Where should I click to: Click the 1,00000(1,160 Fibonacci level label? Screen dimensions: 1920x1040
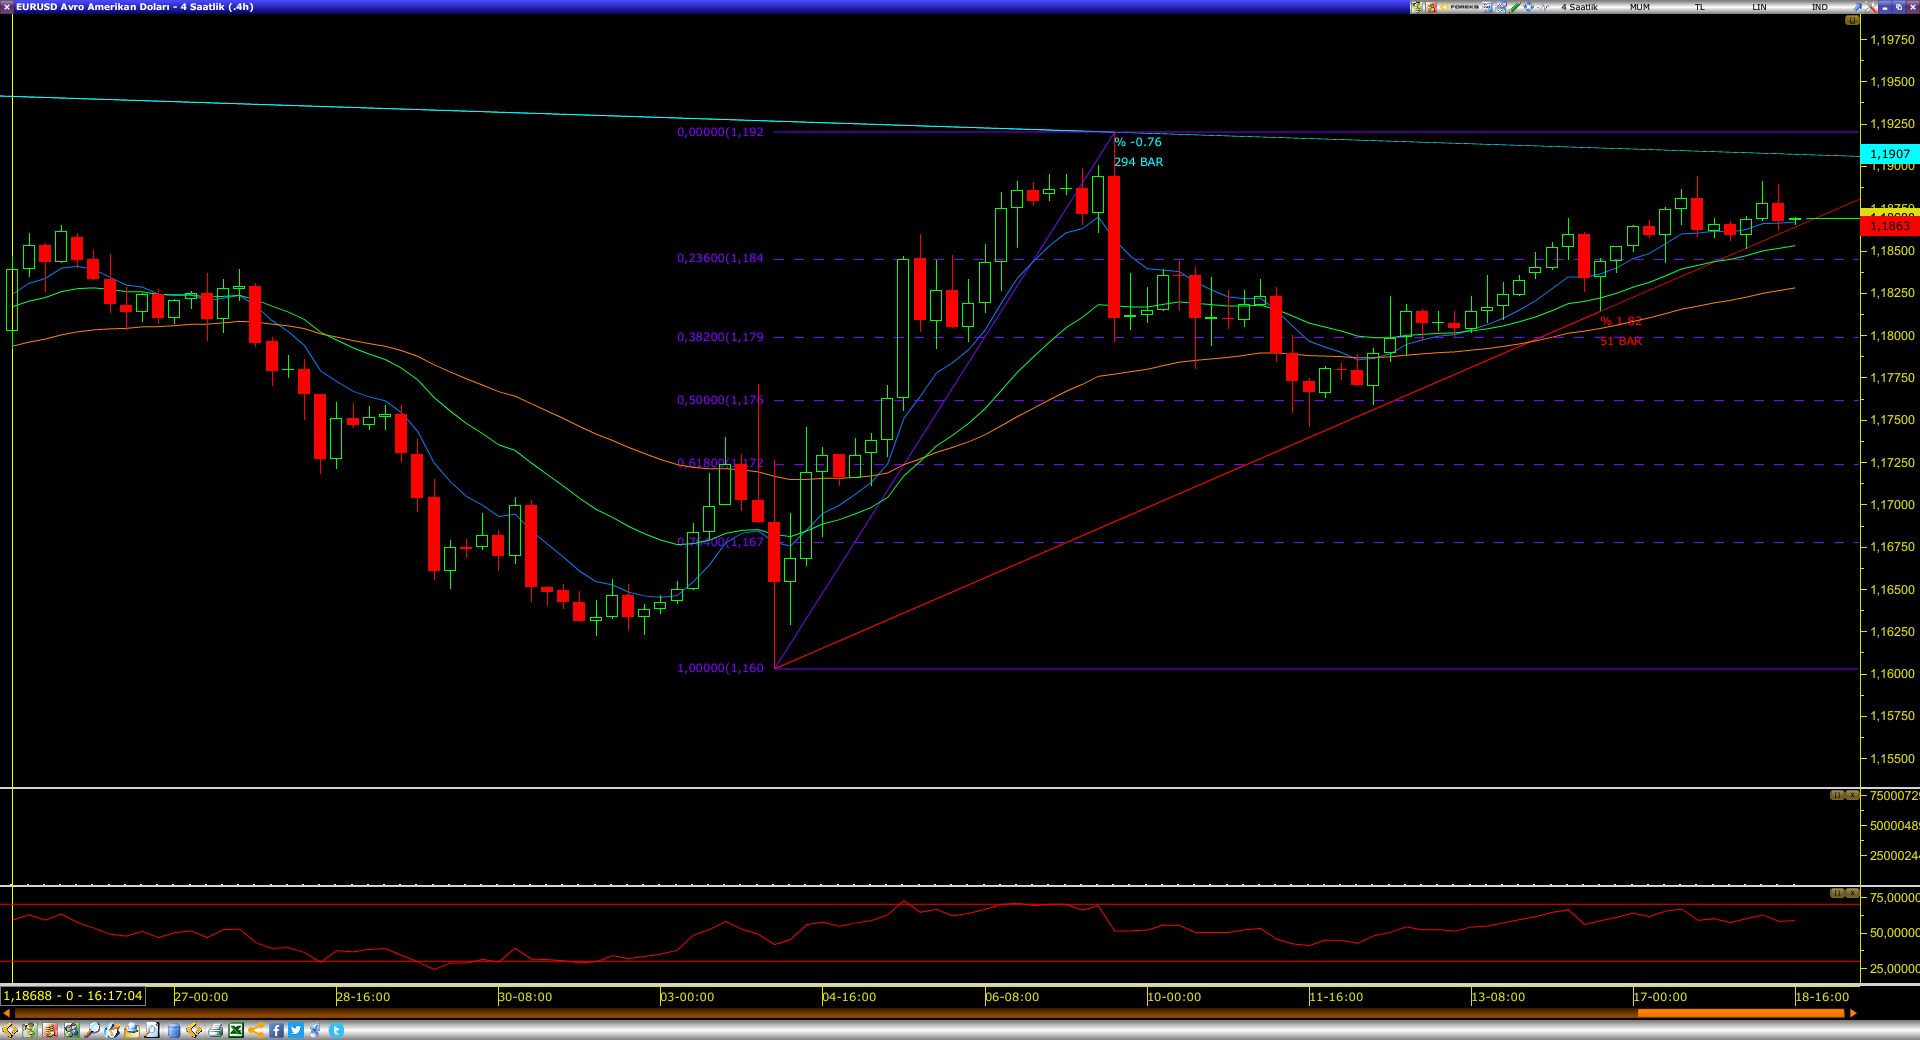(720, 668)
